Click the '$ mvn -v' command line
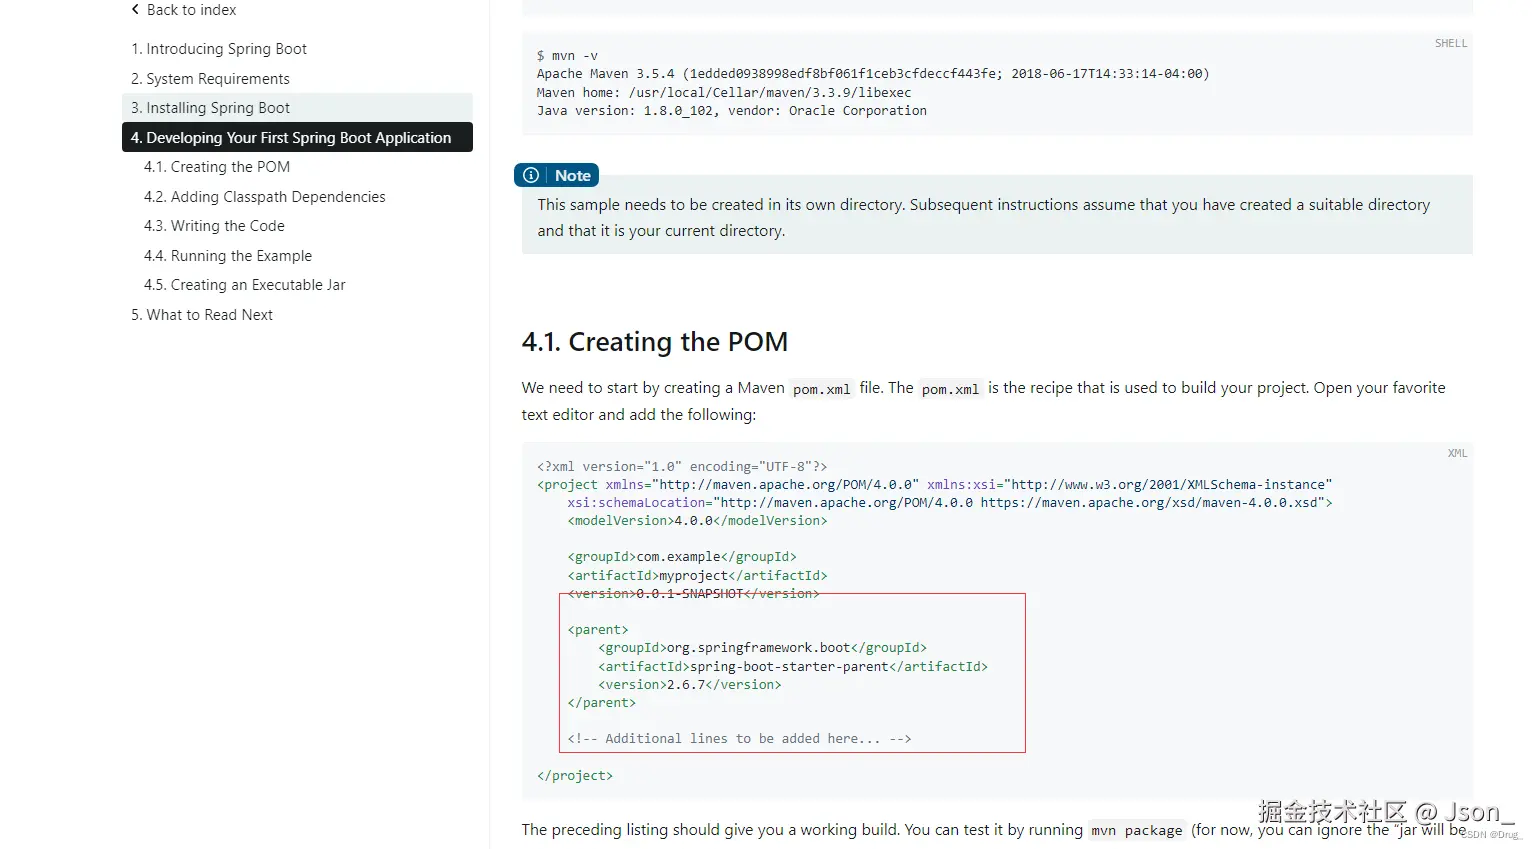 point(567,56)
